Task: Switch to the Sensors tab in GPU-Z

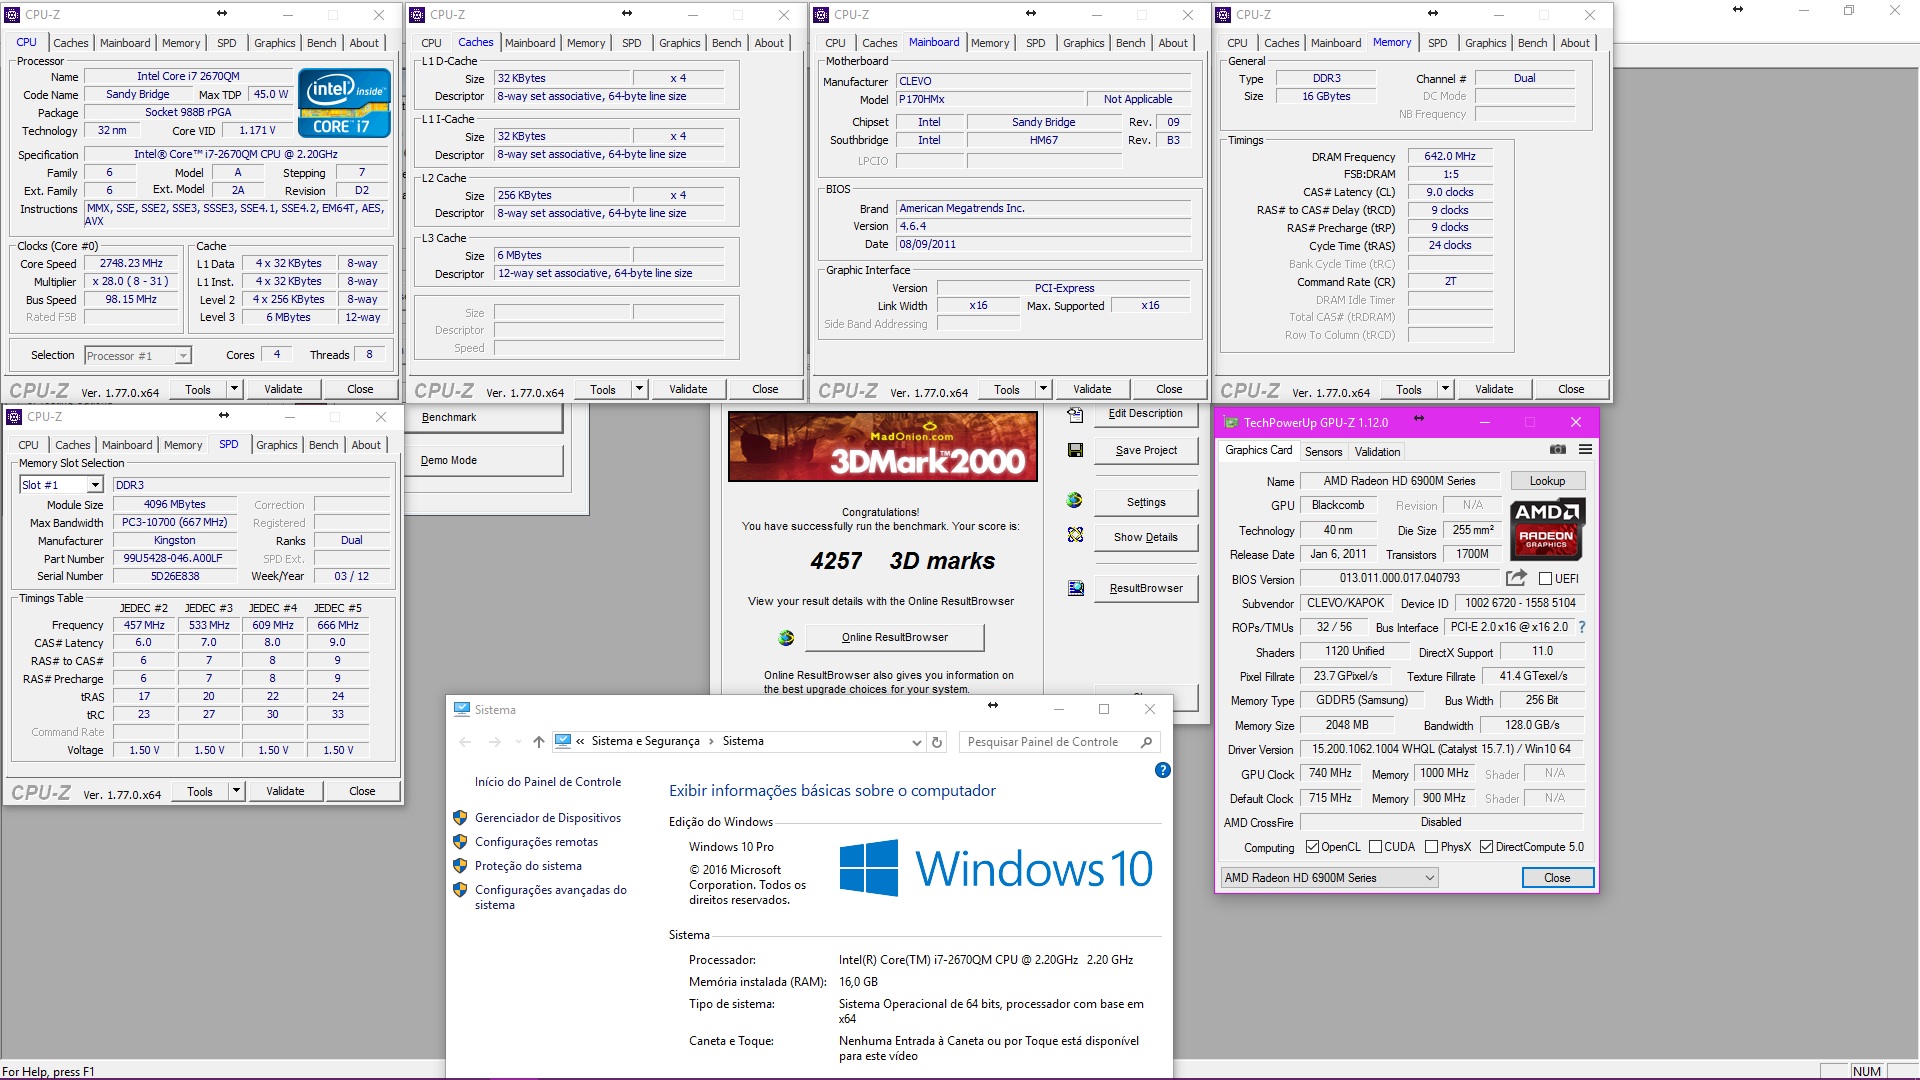Action: [1323, 452]
